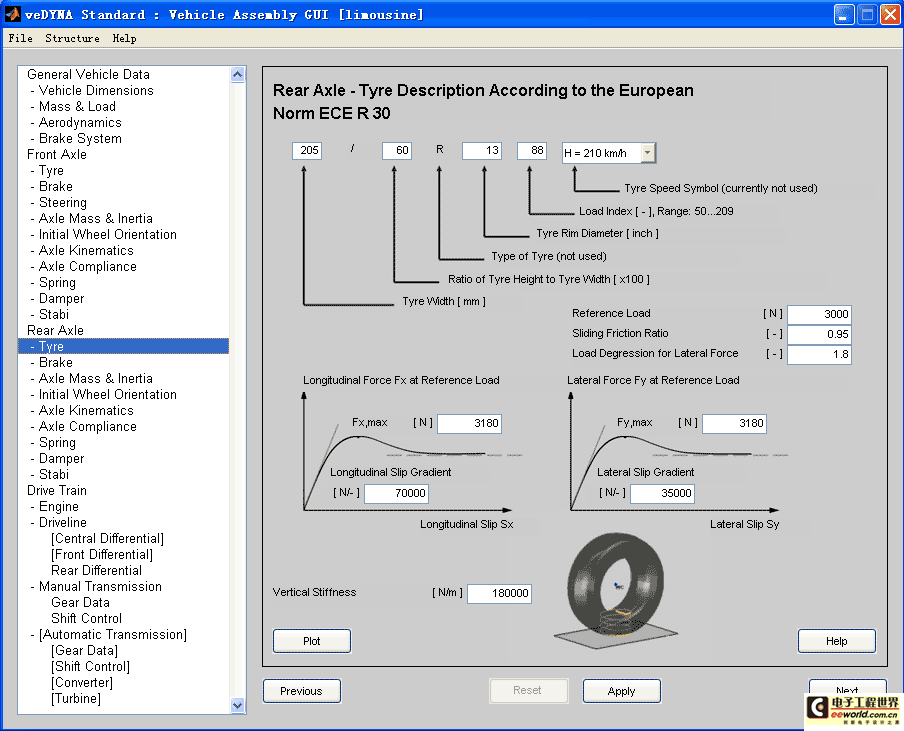904x731 pixels.
Task: Click the Reference Load field 3000
Action: pos(819,314)
